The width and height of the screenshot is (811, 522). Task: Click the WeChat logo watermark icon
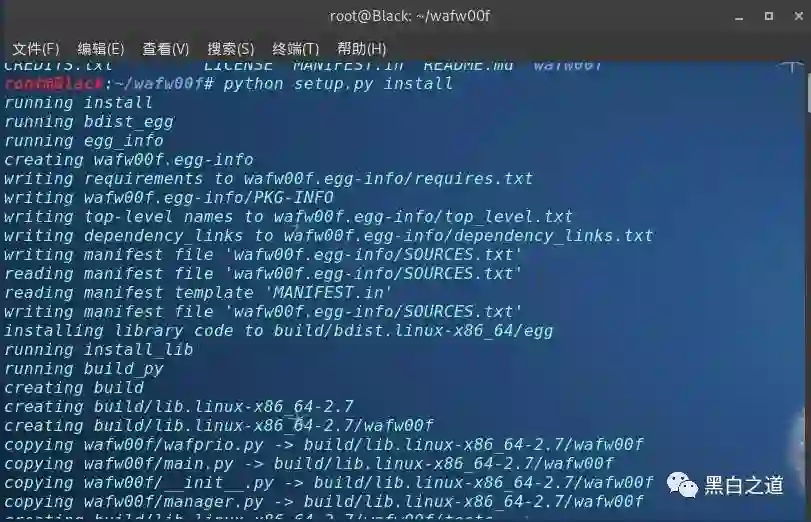(682, 485)
